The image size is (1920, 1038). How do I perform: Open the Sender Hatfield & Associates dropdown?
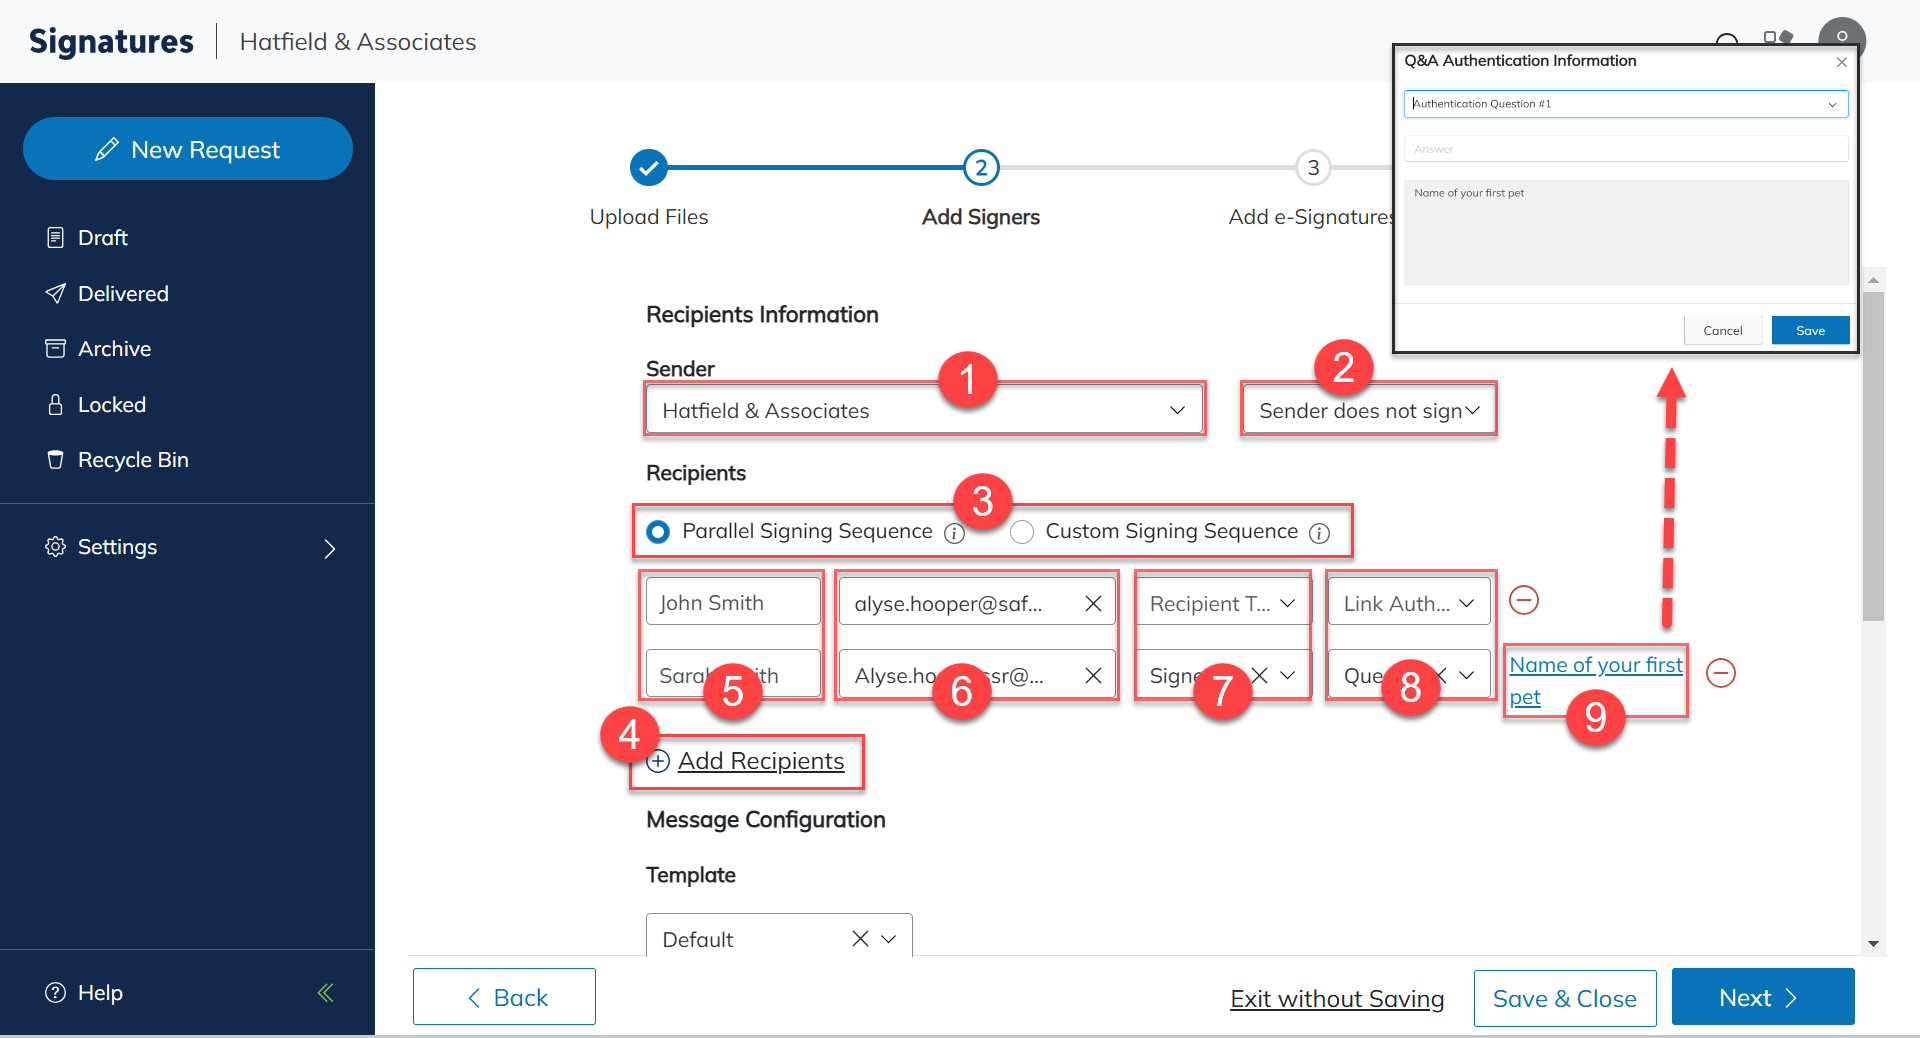click(x=924, y=410)
